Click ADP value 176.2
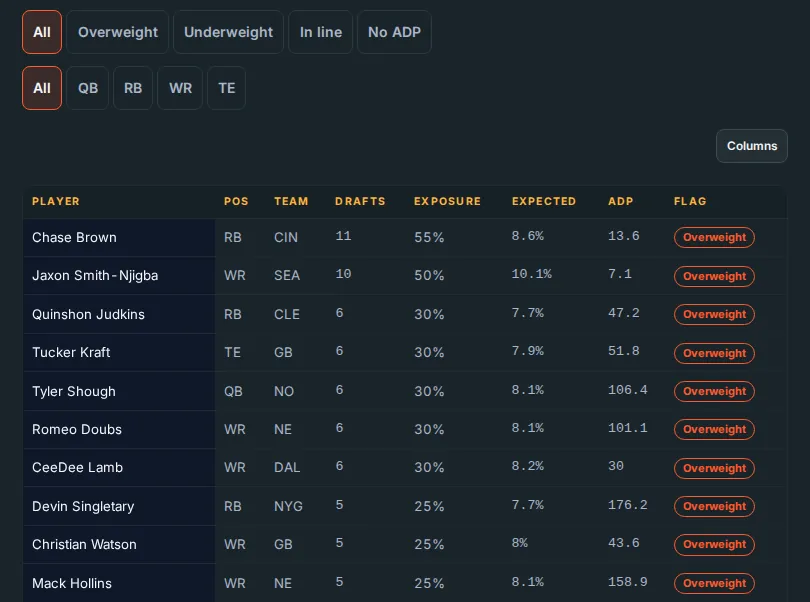Screen dimensions: 810x602 (x=628, y=505)
